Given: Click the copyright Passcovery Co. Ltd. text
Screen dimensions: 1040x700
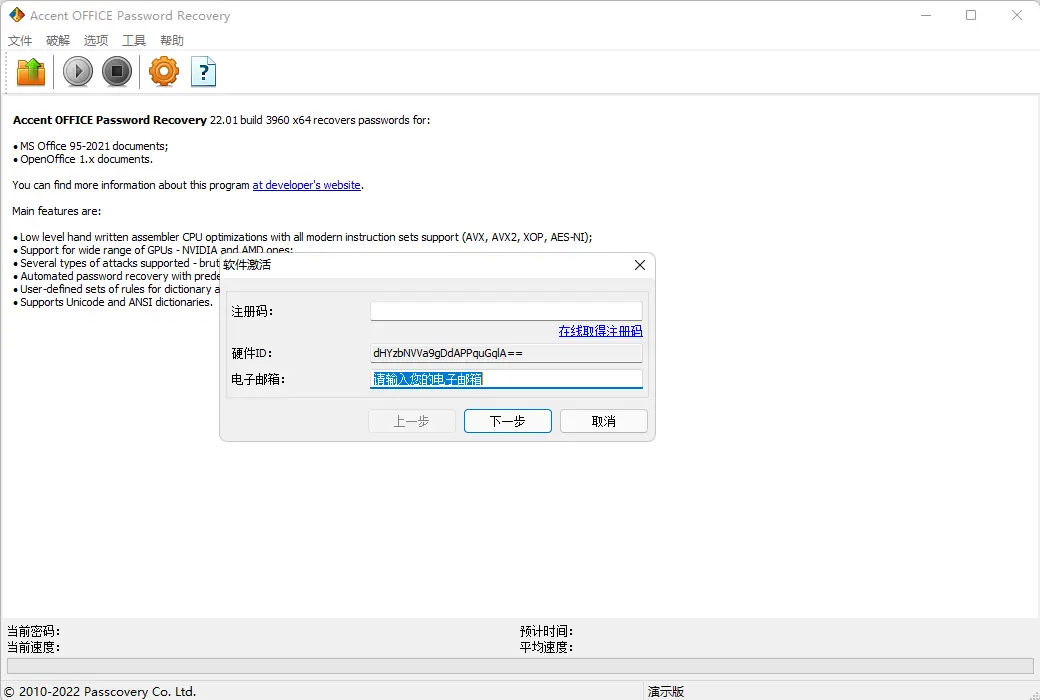Looking at the screenshot, I should (x=100, y=691).
